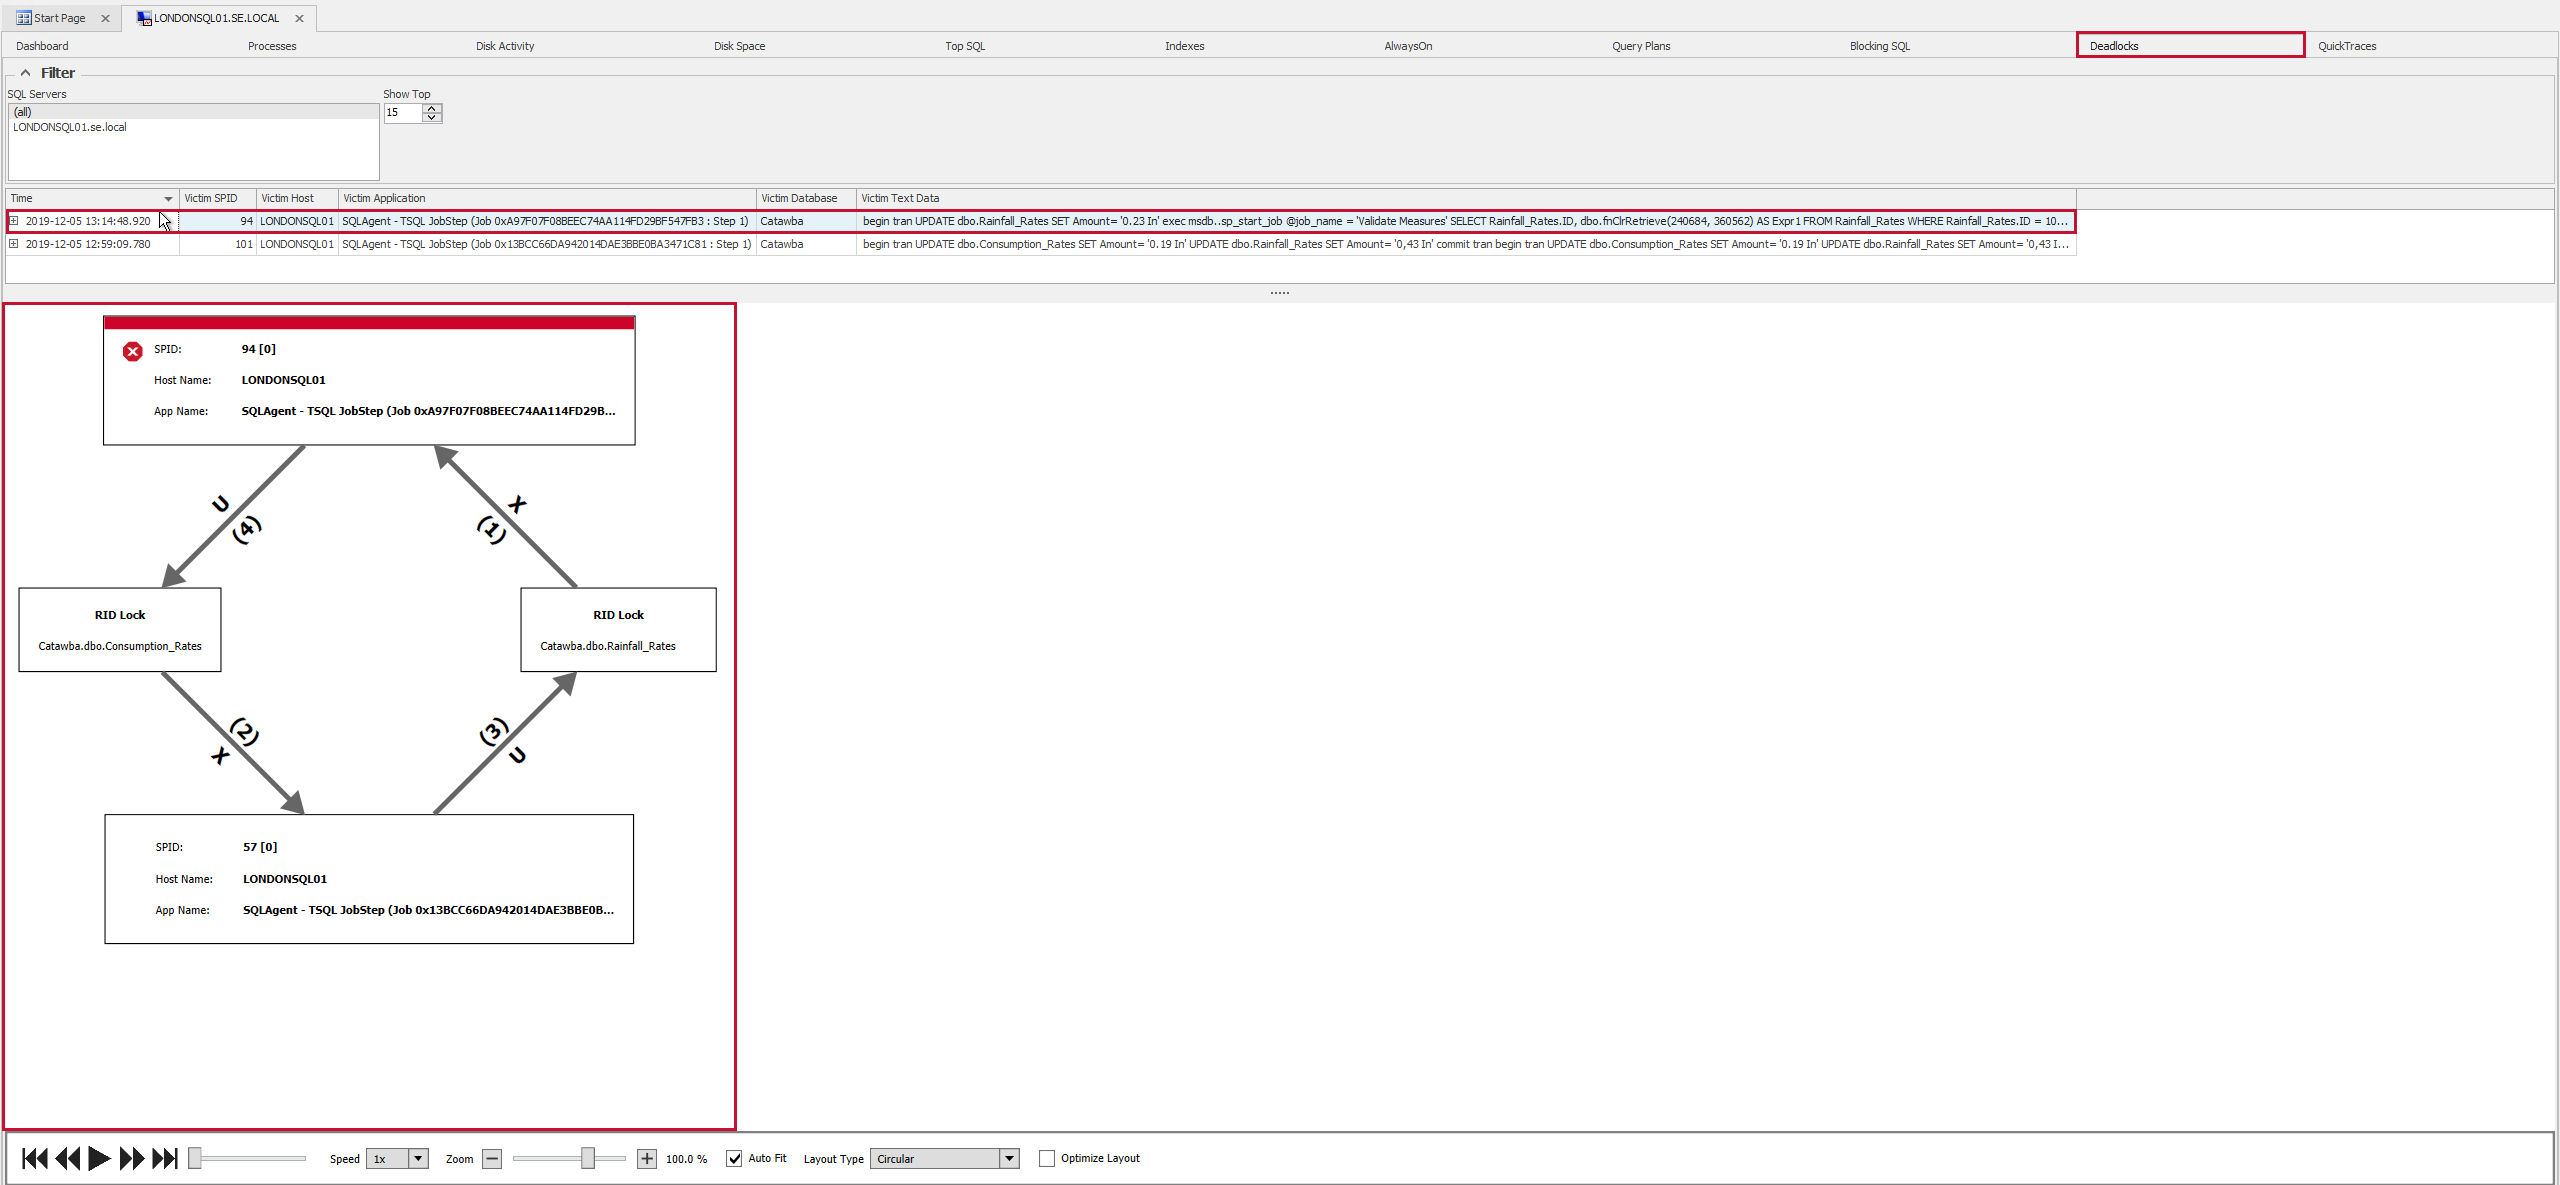The height and width of the screenshot is (1185, 2560).
Task: Zoom in on the deadlock diagram
Action: [646, 1158]
